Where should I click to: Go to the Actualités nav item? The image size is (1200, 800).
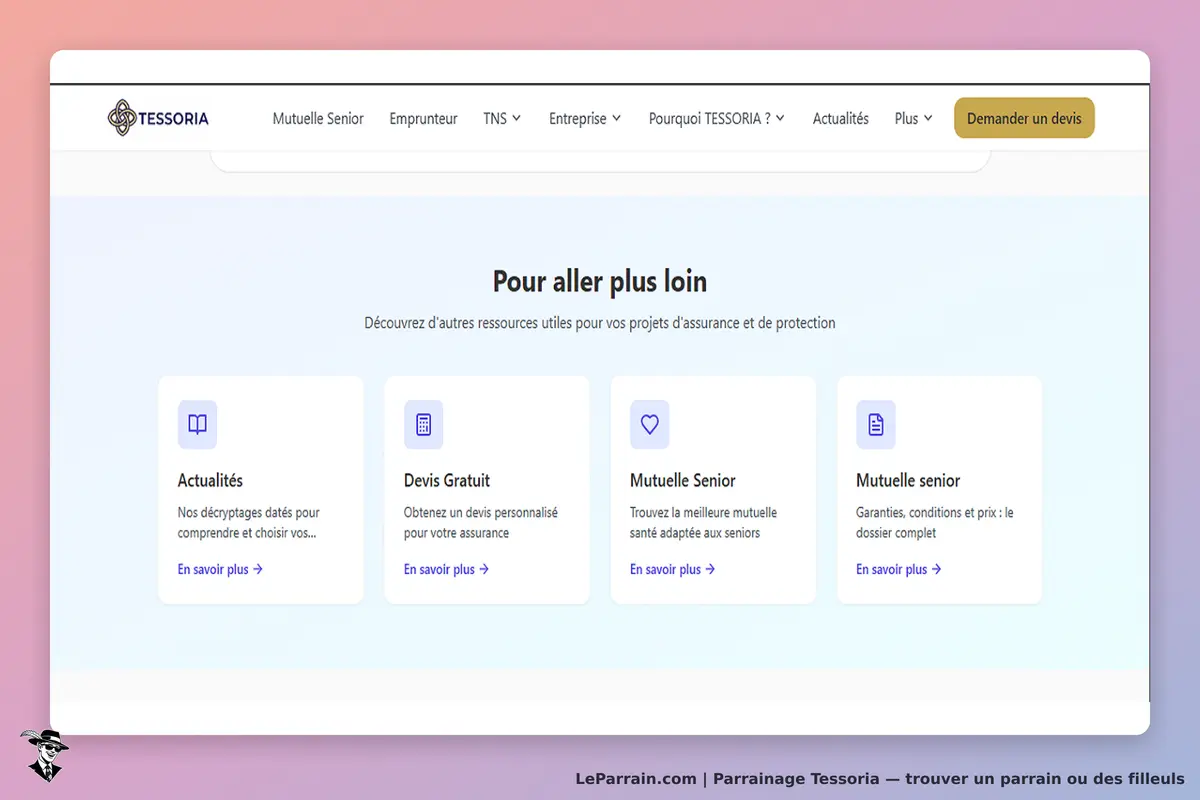tap(840, 118)
